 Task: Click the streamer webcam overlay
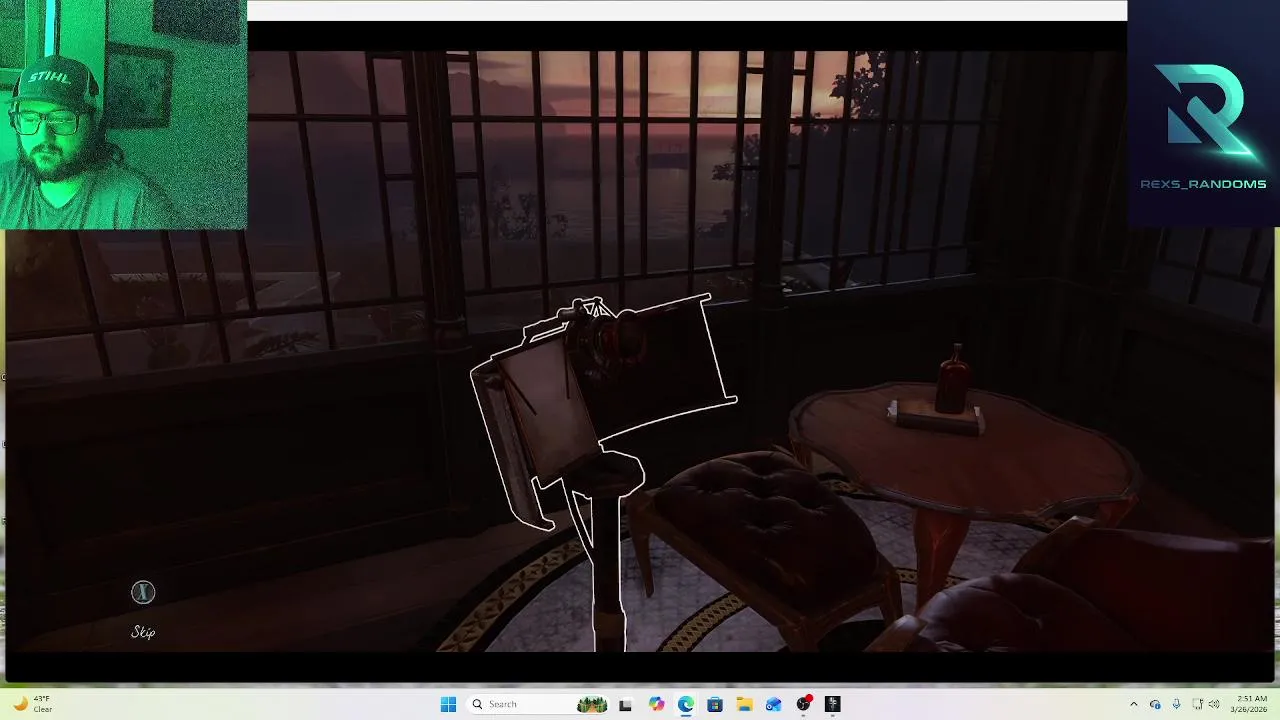pos(123,115)
